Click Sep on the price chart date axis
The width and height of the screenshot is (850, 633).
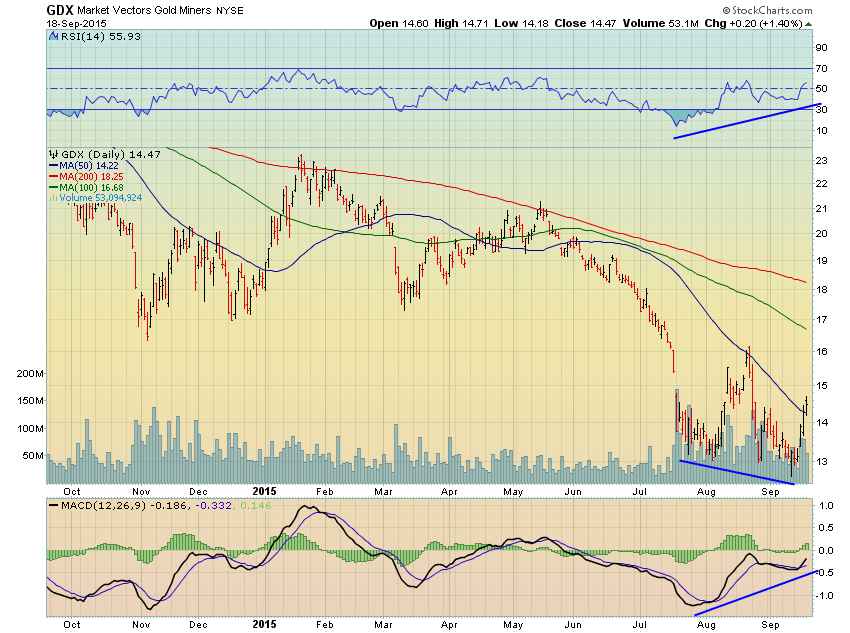pos(770,492)
